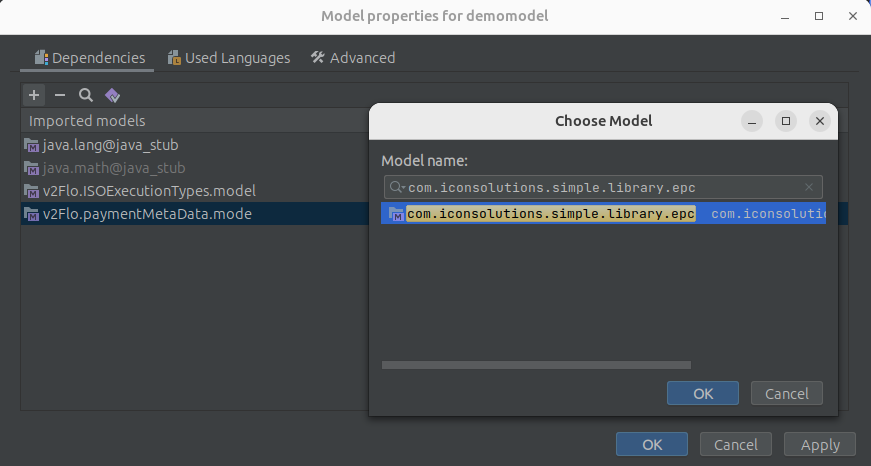Select com.iconsolutions.simple.library.epc search result

coord(603,214)
